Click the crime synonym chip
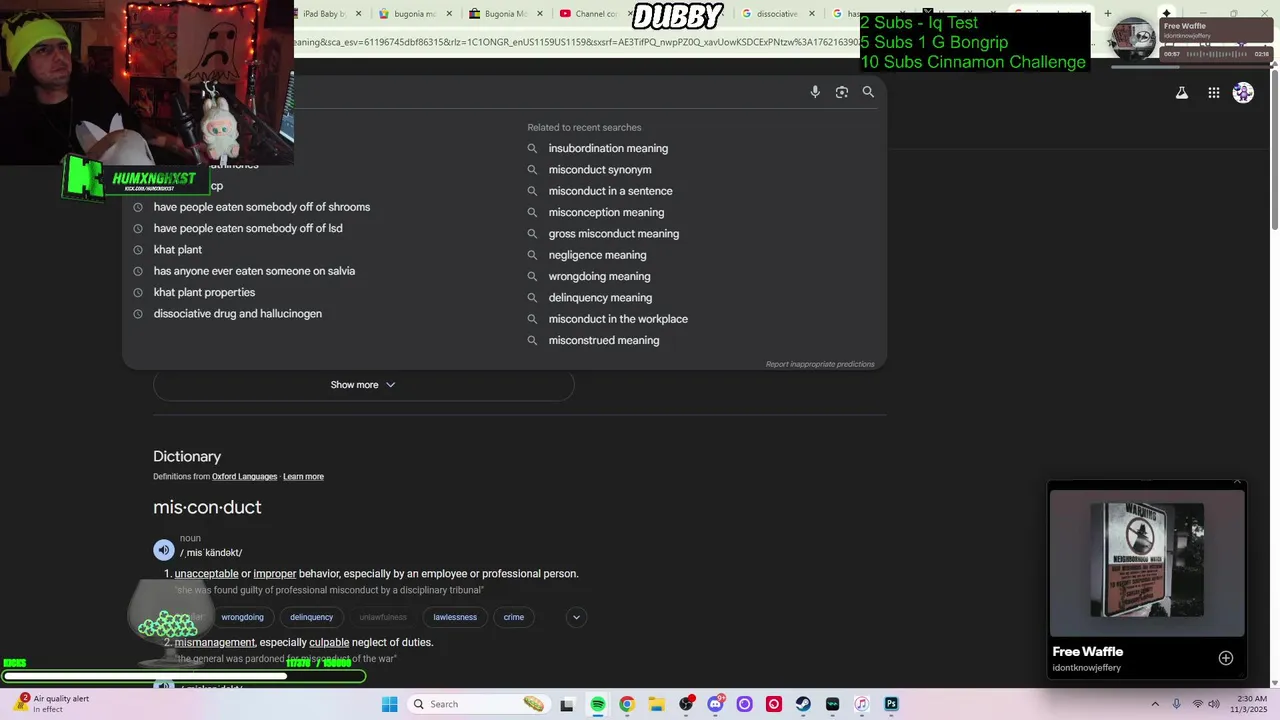Screen dimensions: 1280x720 (x=514, y=617)
